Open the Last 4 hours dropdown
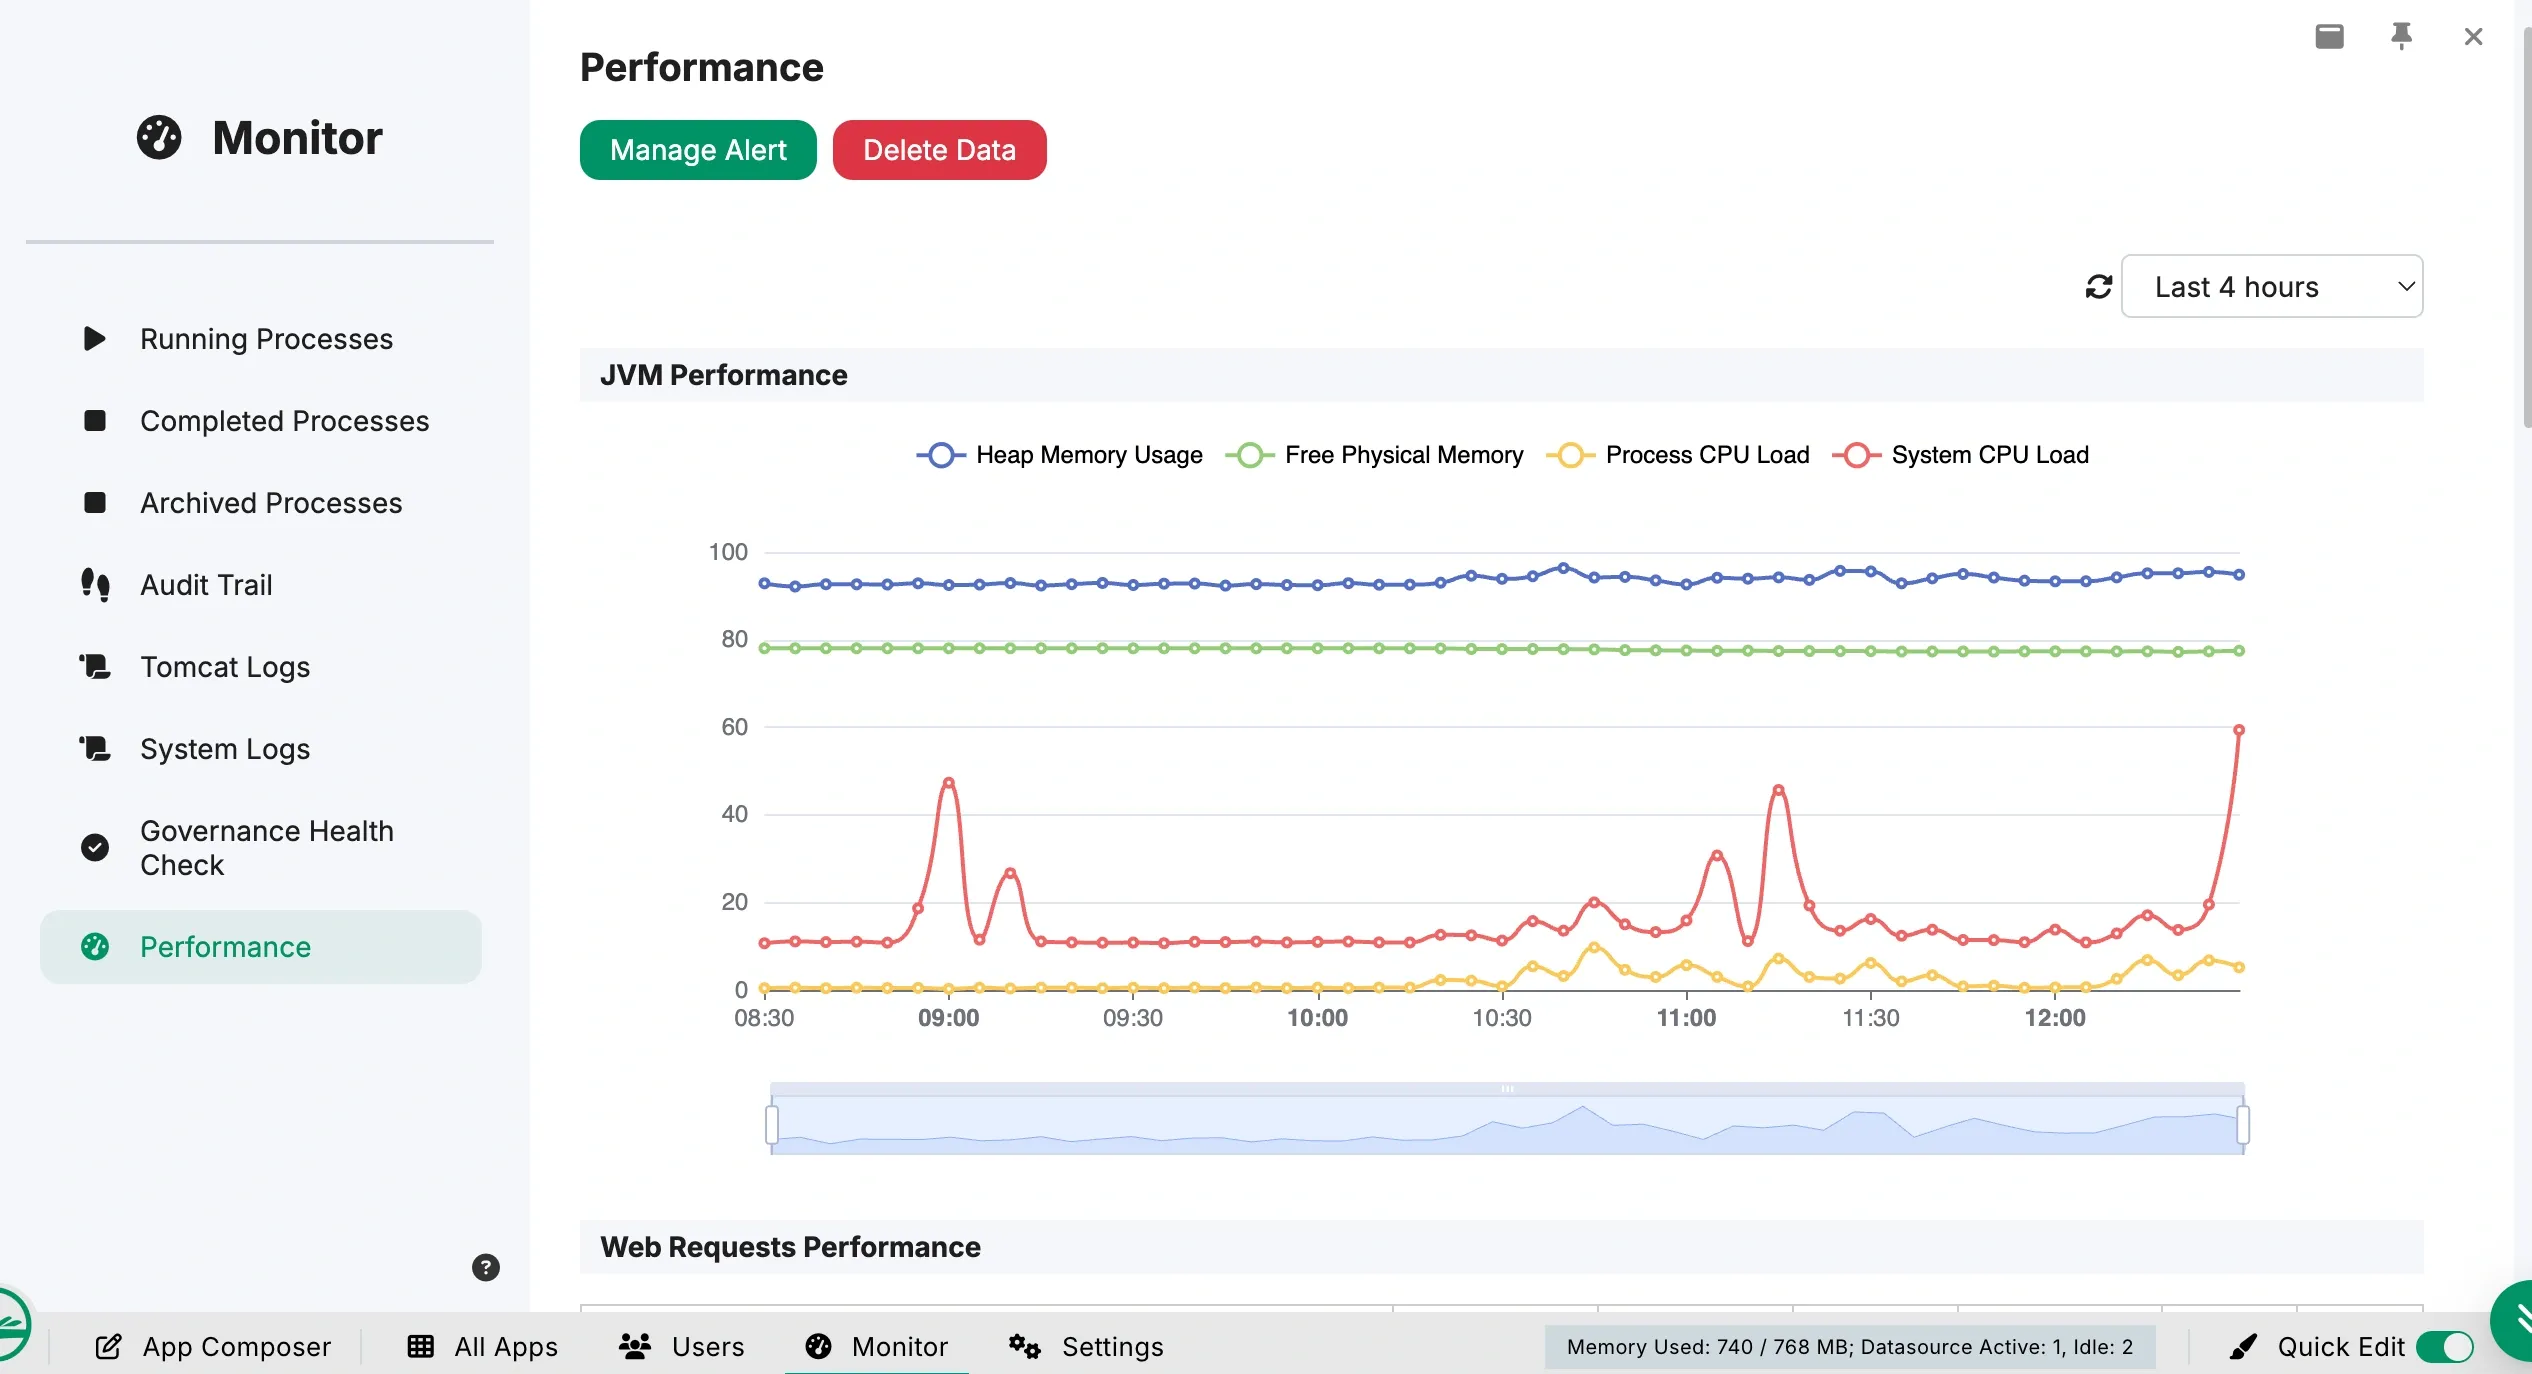The image size is (2532, 1374). click(x=2271, y=287)
